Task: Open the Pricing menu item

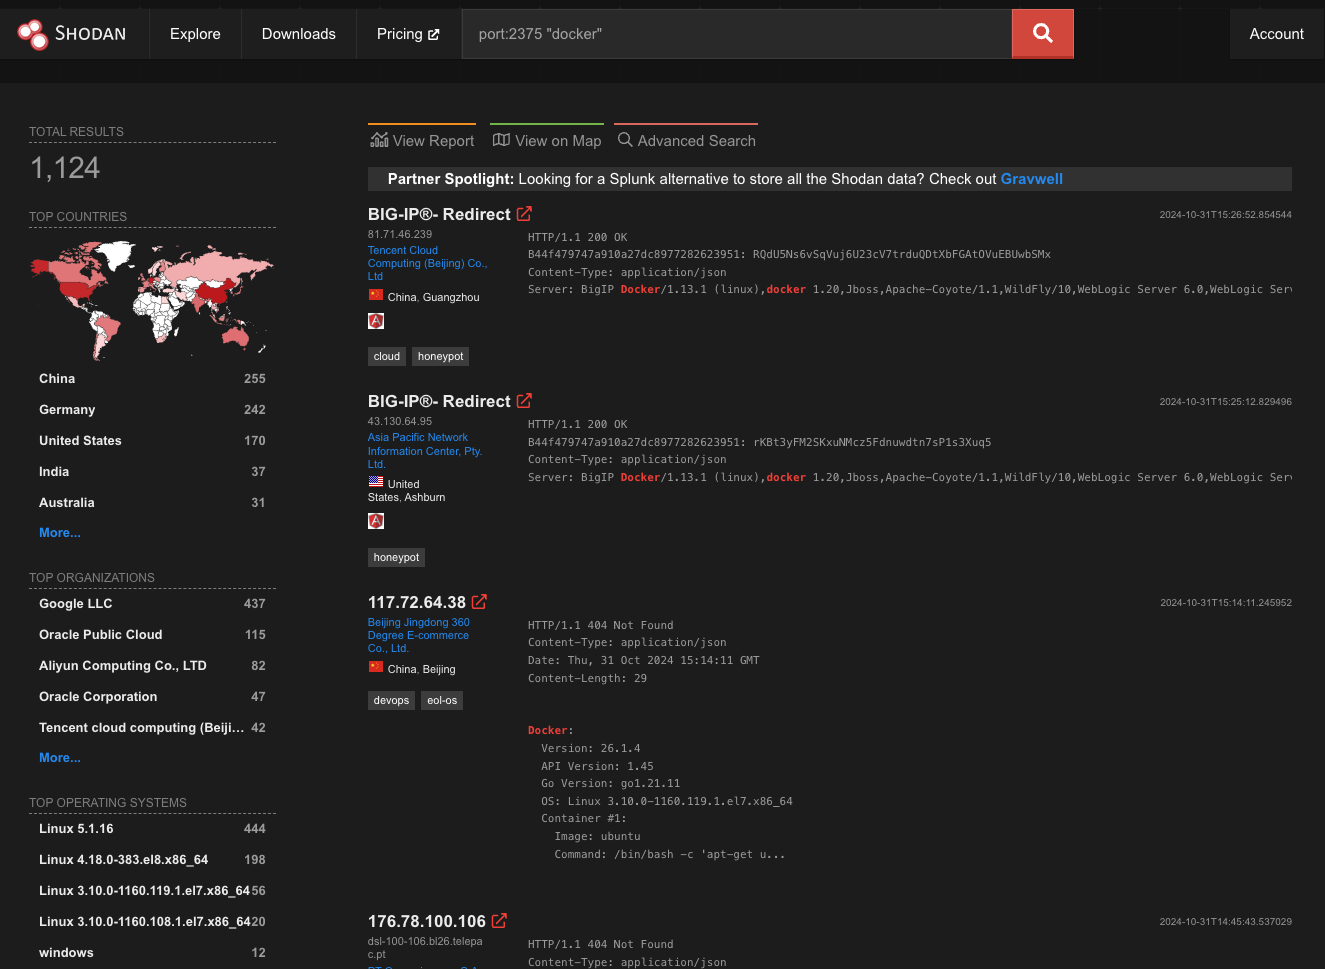Action: pos(408,34)
